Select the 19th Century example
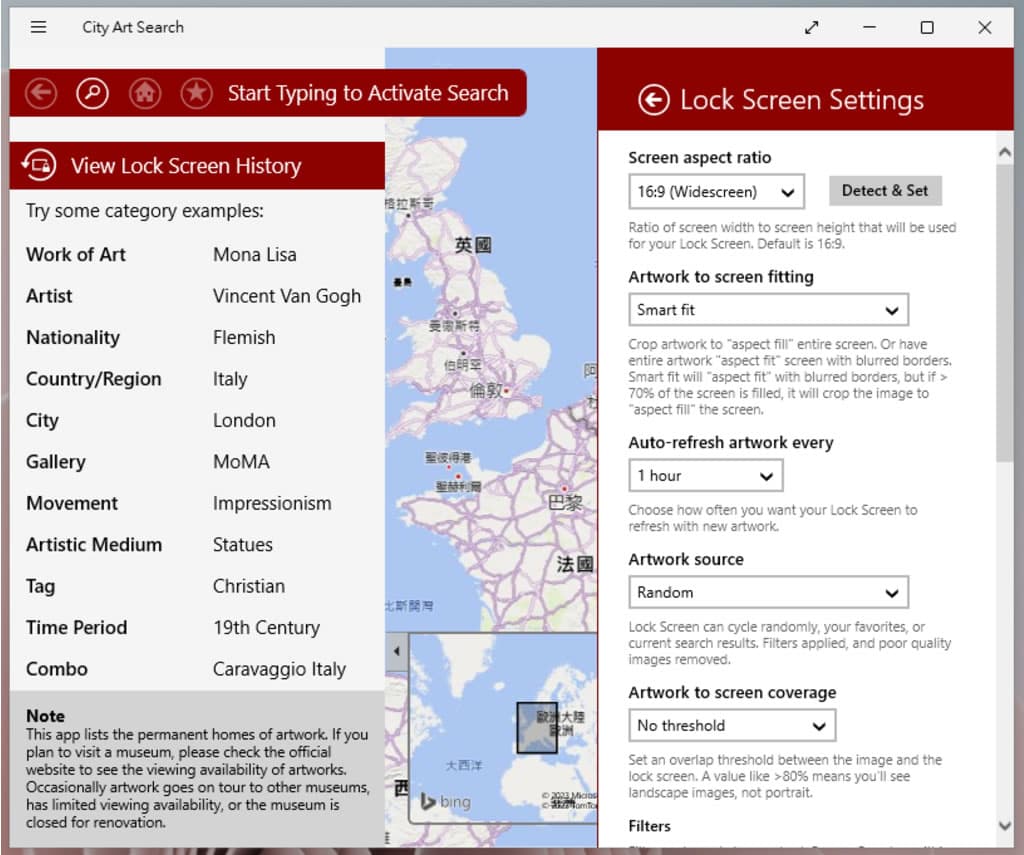Screen dimensions: 1024x855 click(266, 628)
